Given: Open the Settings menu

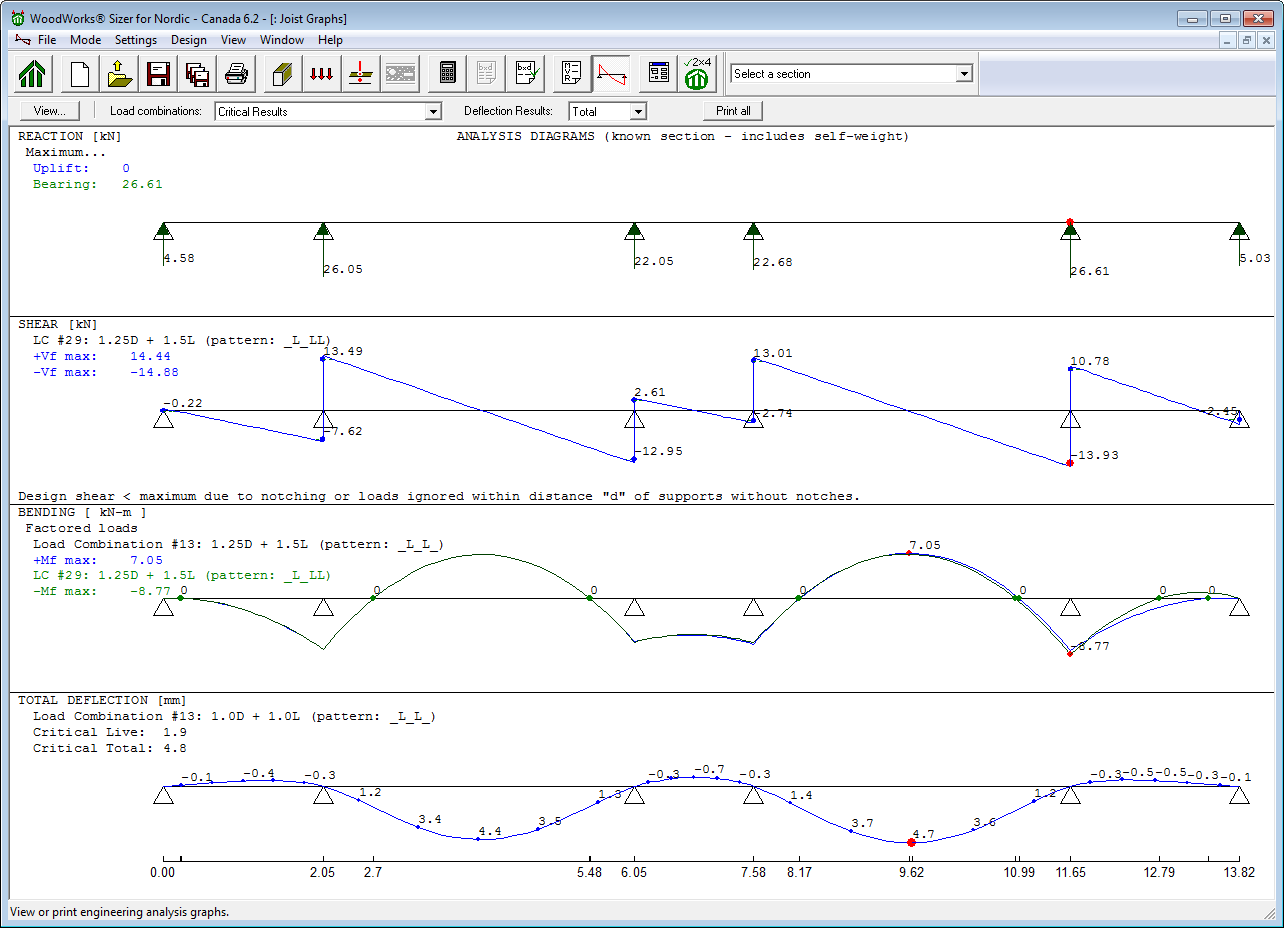Looking at the screenshot, I should click(136, 40).
